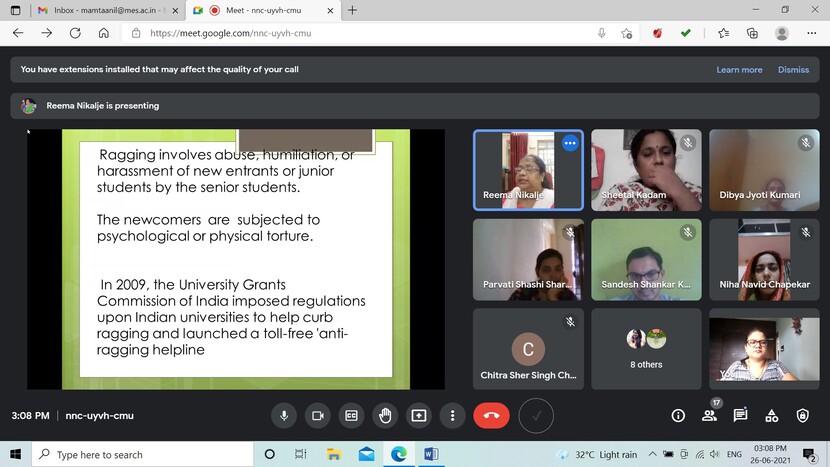Show the participants list of 17 people
Screen dimensions: 830x467
click(x=709, y=415)
